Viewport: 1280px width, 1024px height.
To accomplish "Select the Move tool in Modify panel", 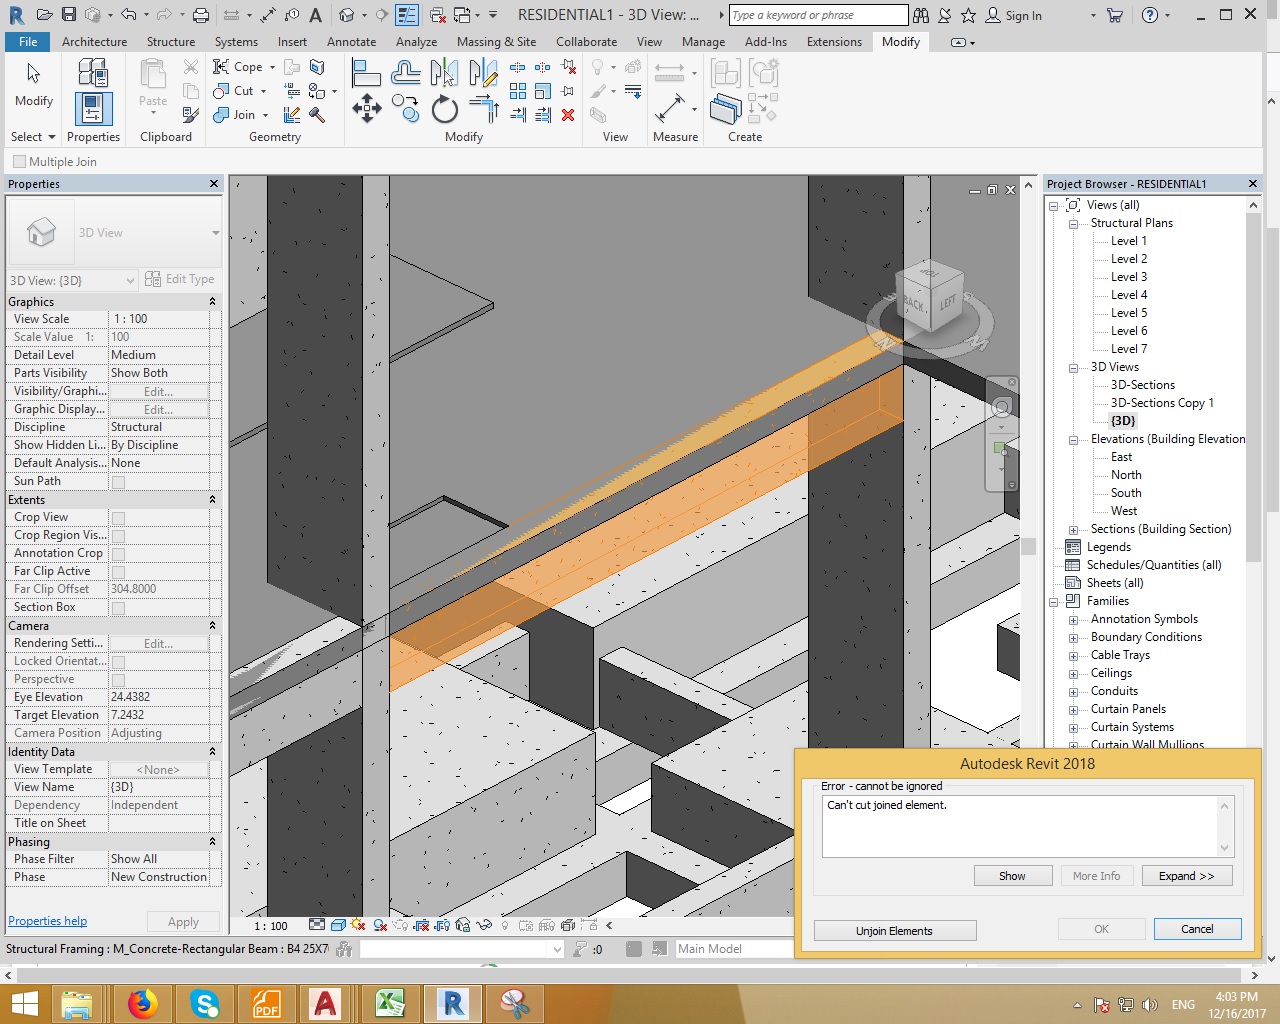I will 367,108.
